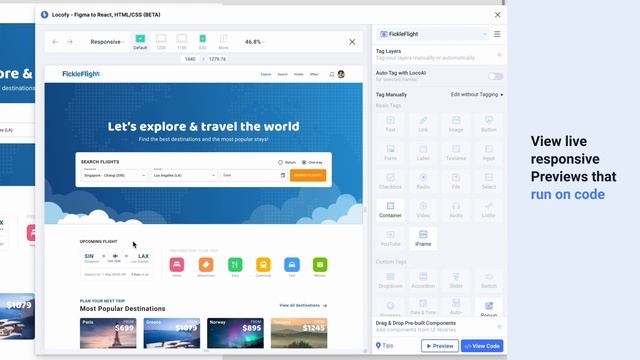Open the Singapore - Changi departure dropdown
Screen dimensions: 640x360
pos(114,175)
